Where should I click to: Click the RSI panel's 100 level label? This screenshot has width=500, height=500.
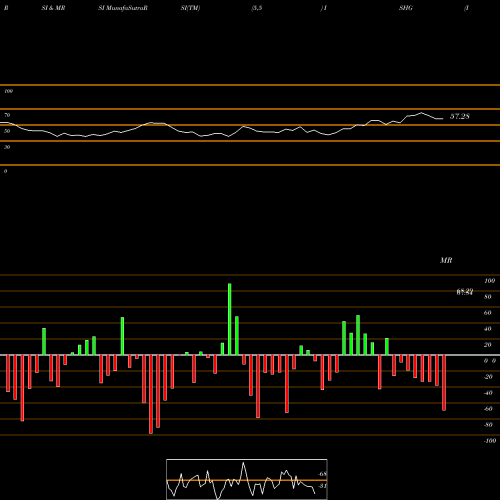(x=8, y=91)
